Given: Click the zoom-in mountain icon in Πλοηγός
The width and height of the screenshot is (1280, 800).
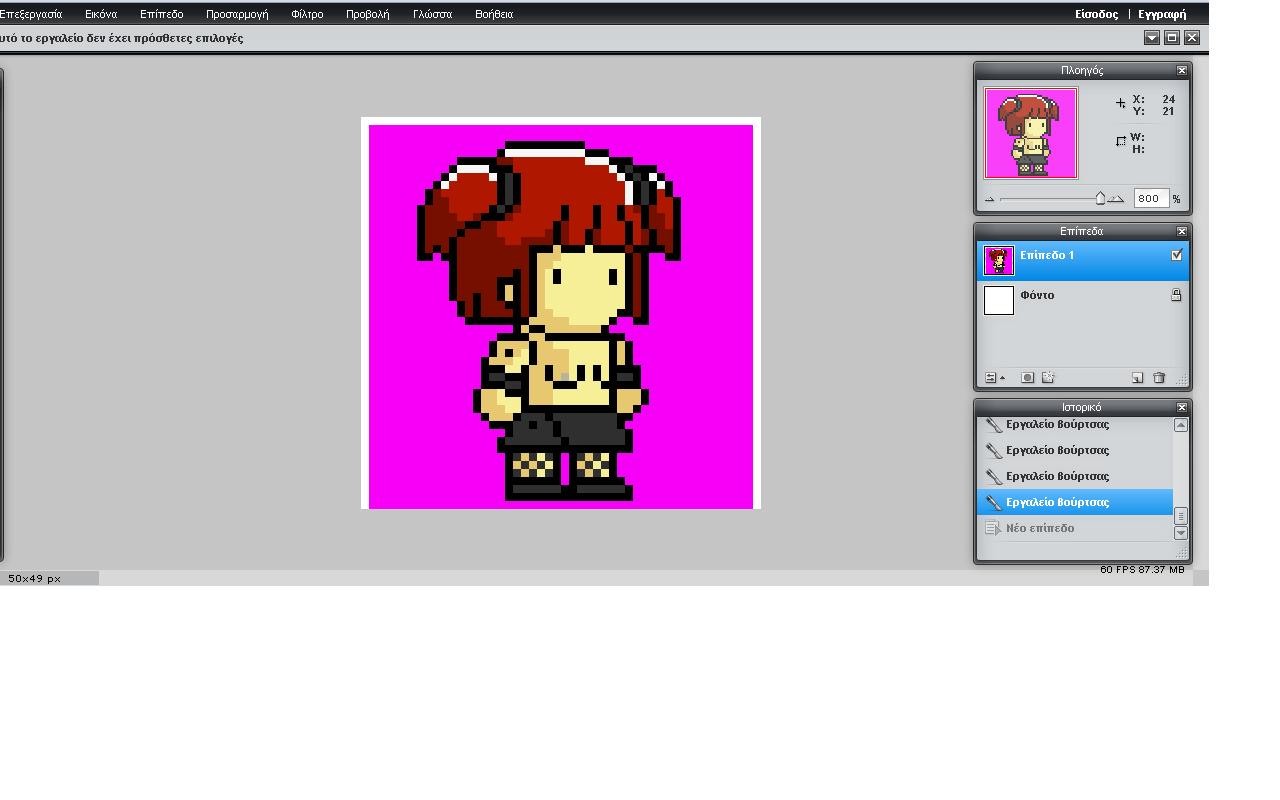Looking at the screenshot, I should [1117, 199].
